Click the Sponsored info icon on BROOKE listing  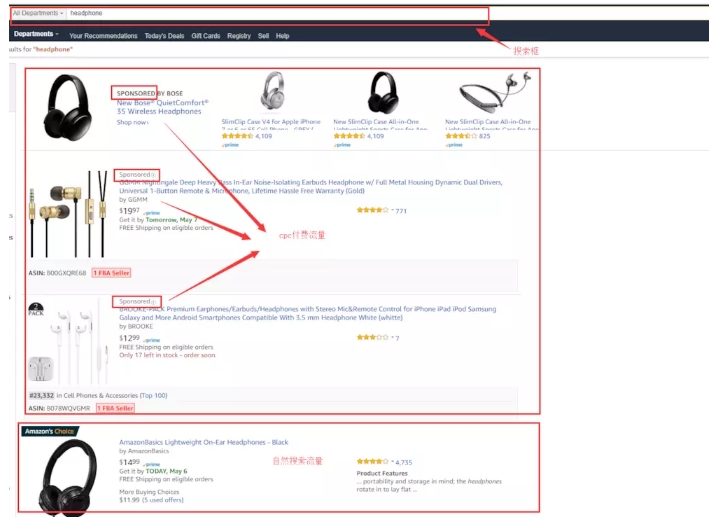point(153,301)
